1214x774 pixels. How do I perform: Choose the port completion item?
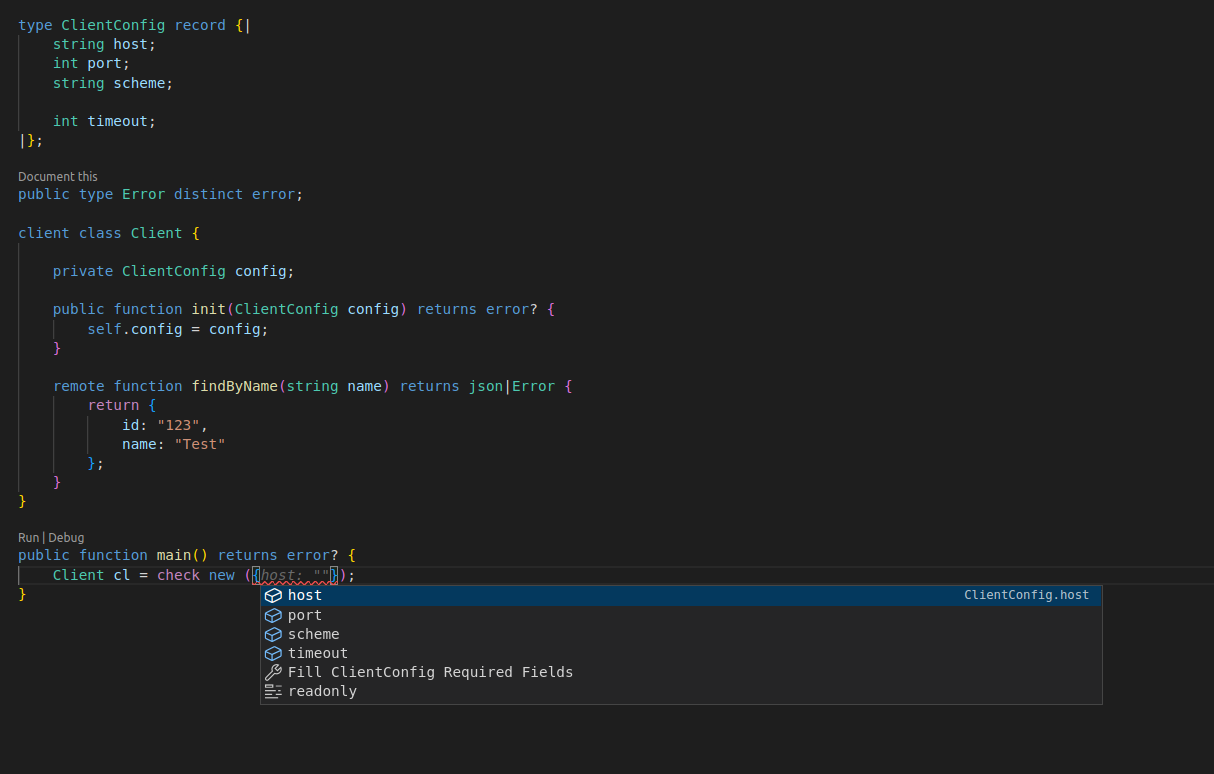tap(681, 615)
